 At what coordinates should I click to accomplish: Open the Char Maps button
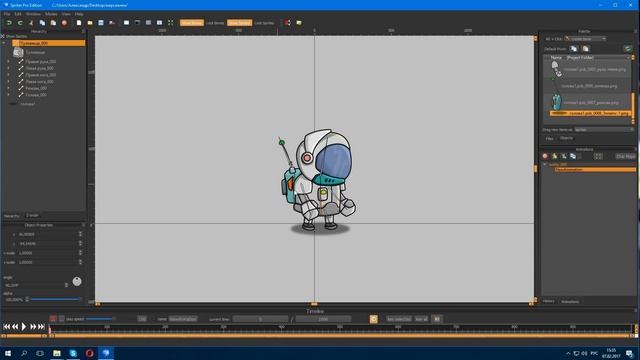click(x=625, y=156)
